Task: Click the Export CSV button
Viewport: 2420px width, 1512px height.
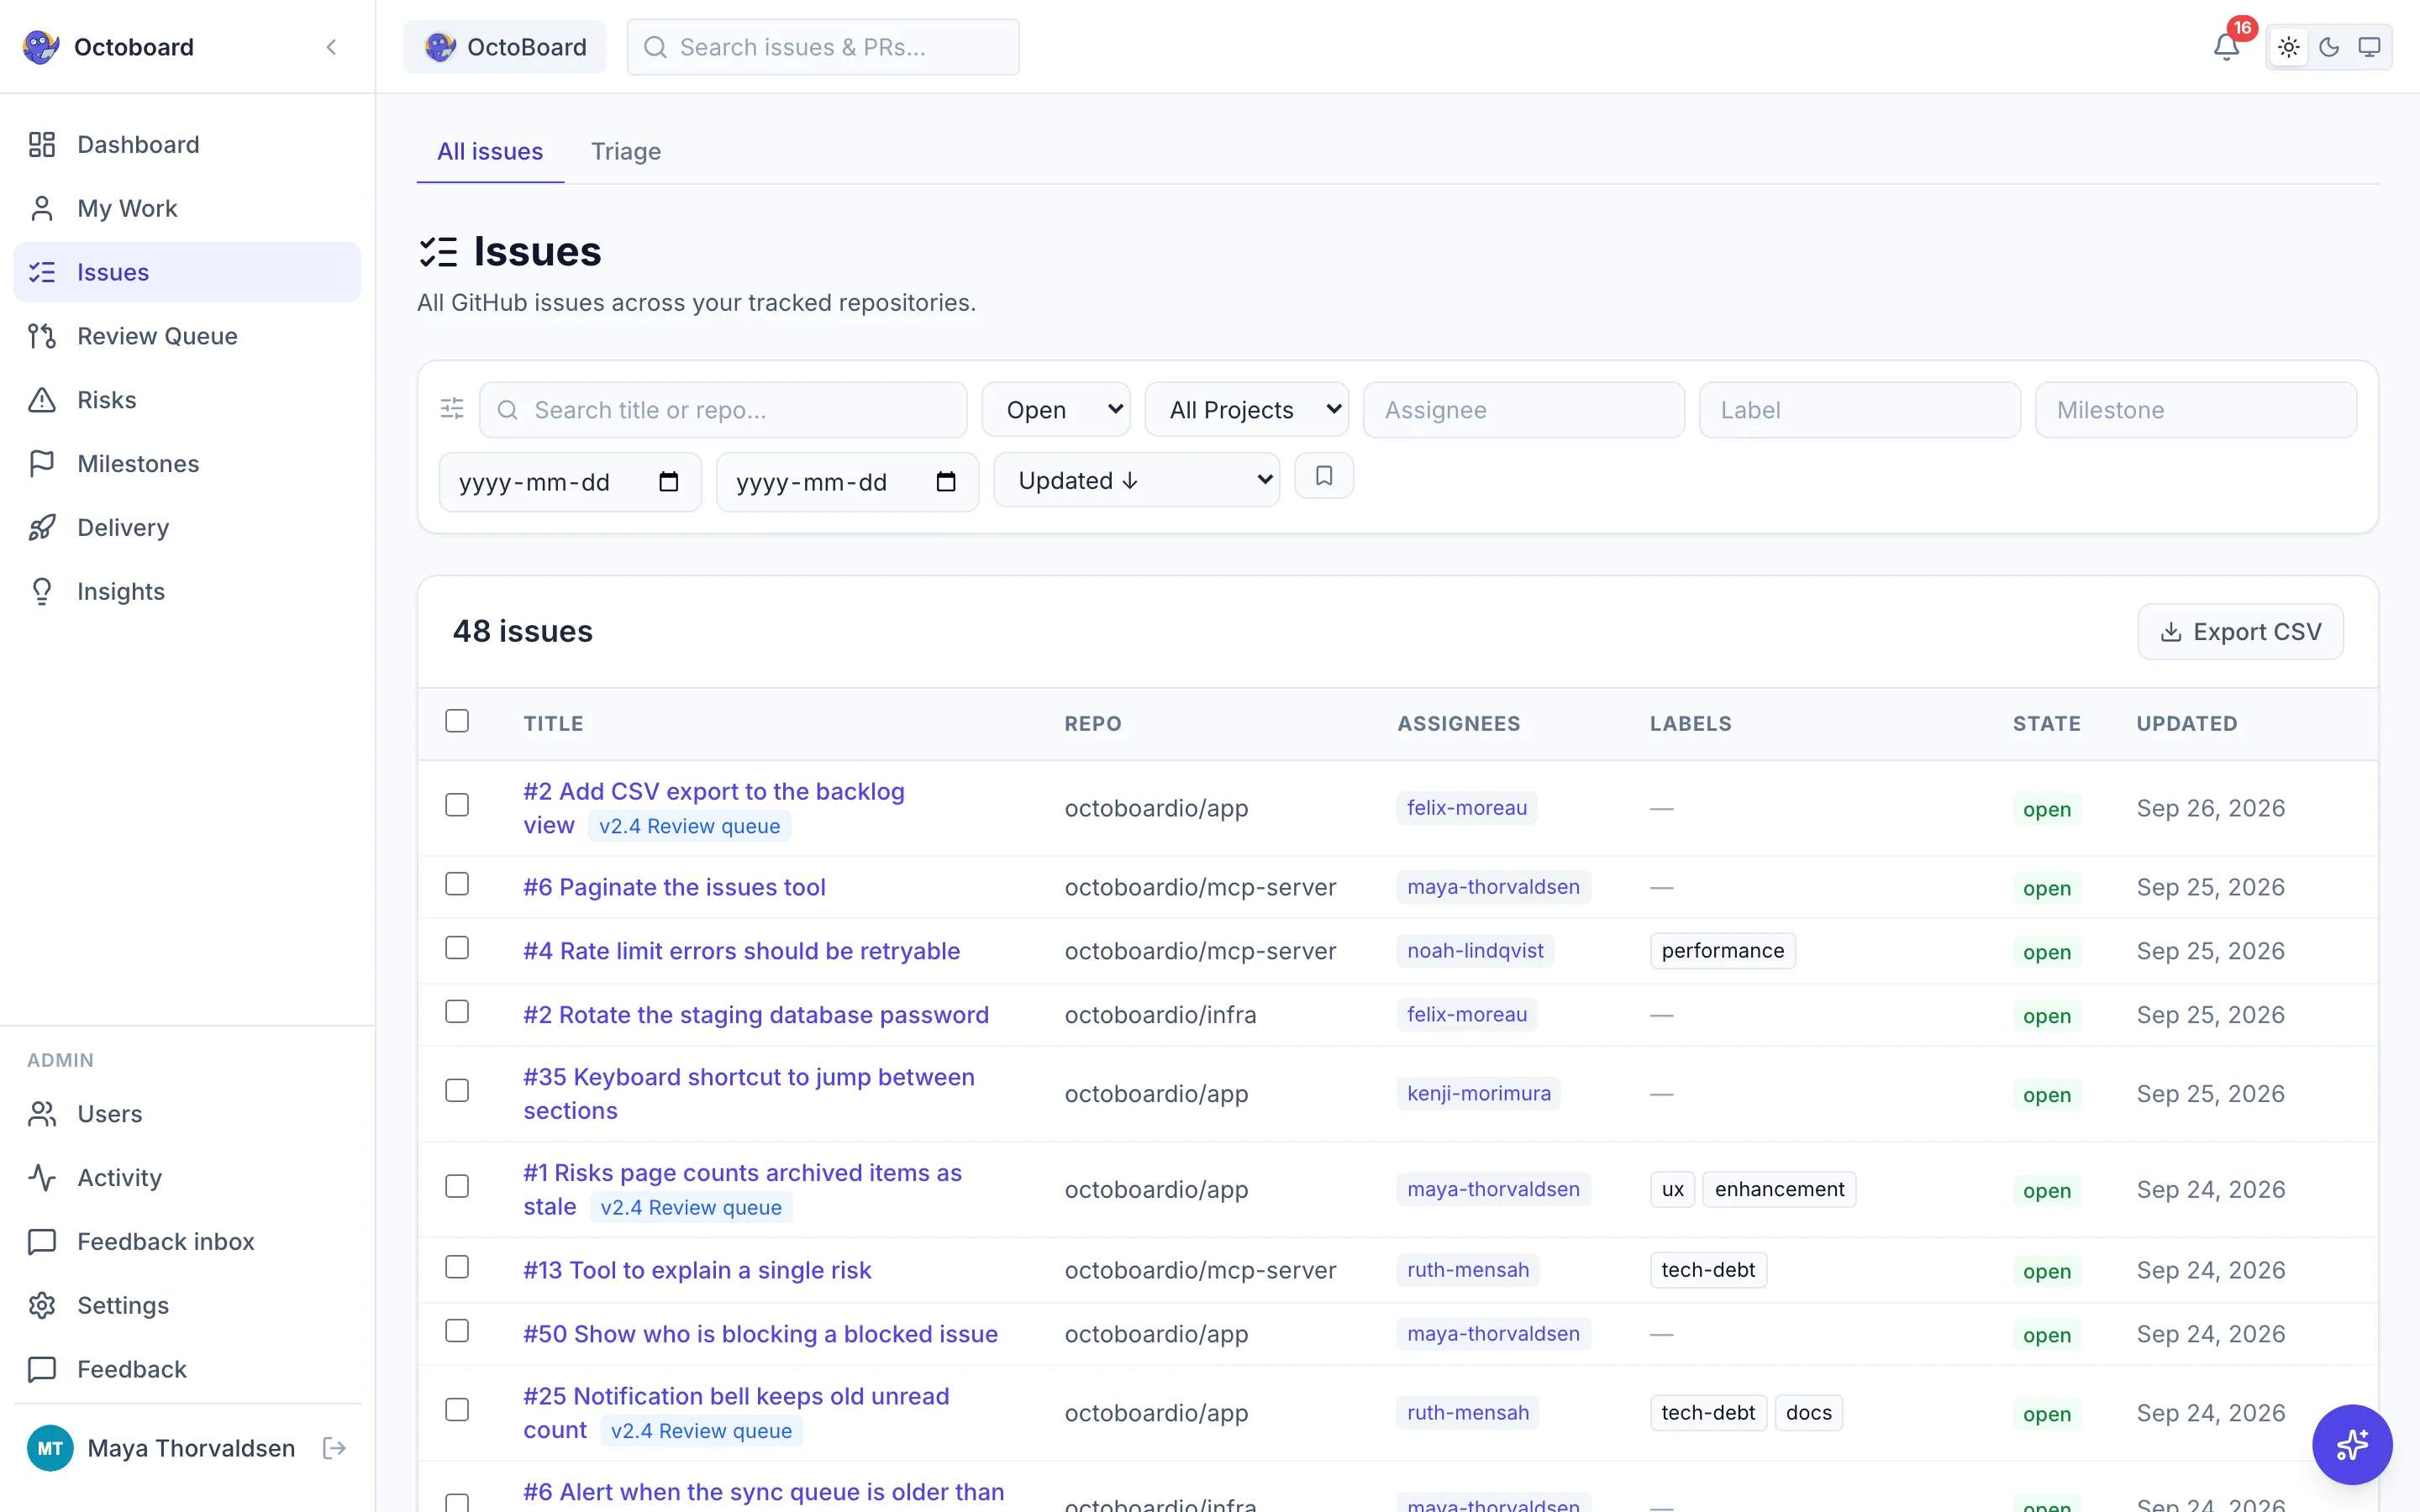Action: pyautogui.click(x=2240, y=631)
